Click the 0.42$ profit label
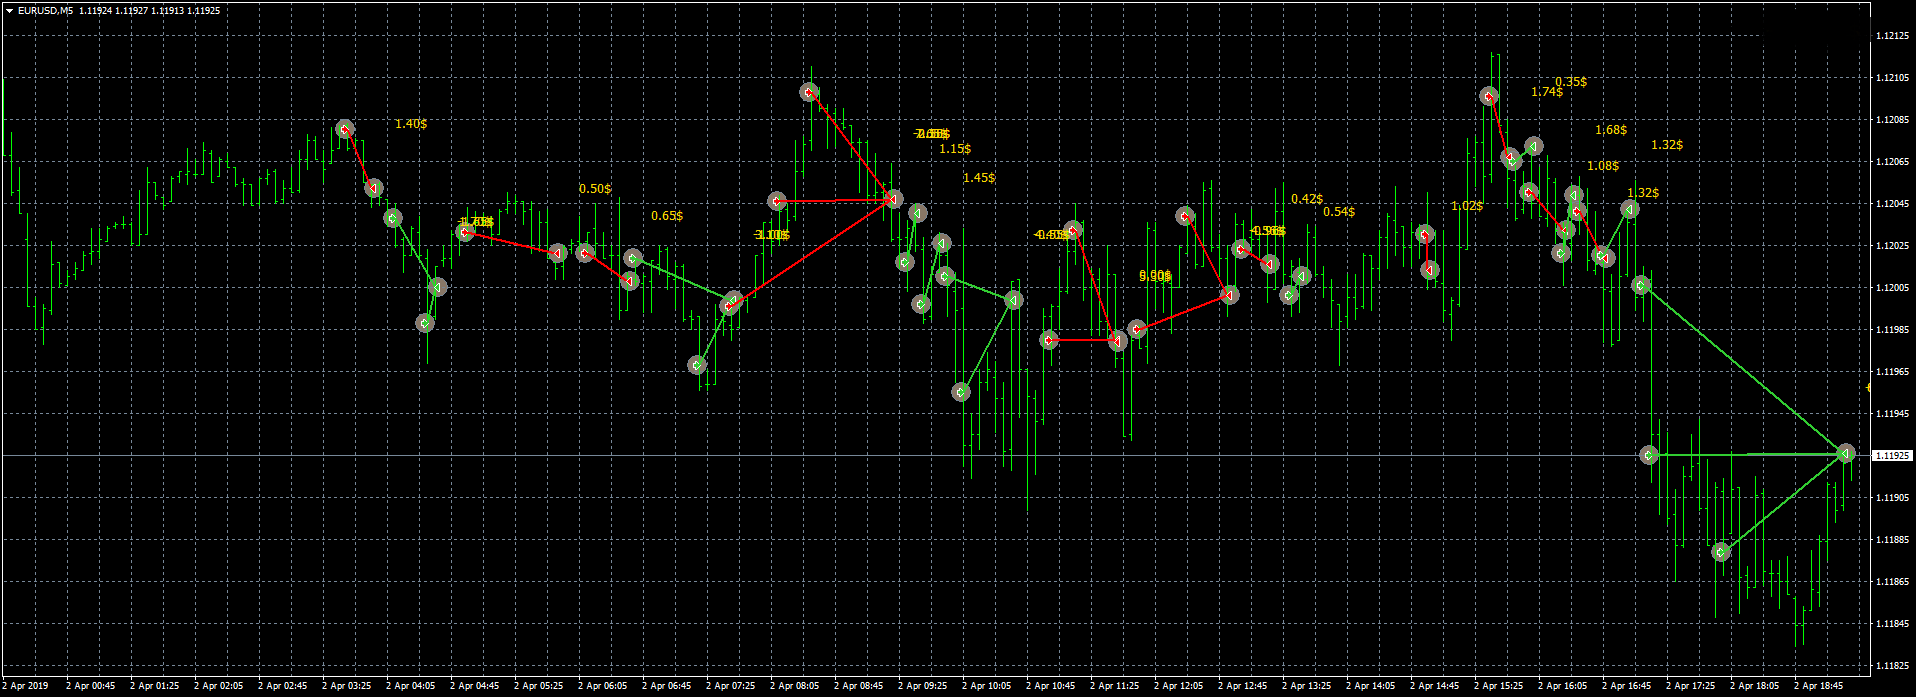The height and width of the screenshot is (697, 1916). click(1307, 199)
